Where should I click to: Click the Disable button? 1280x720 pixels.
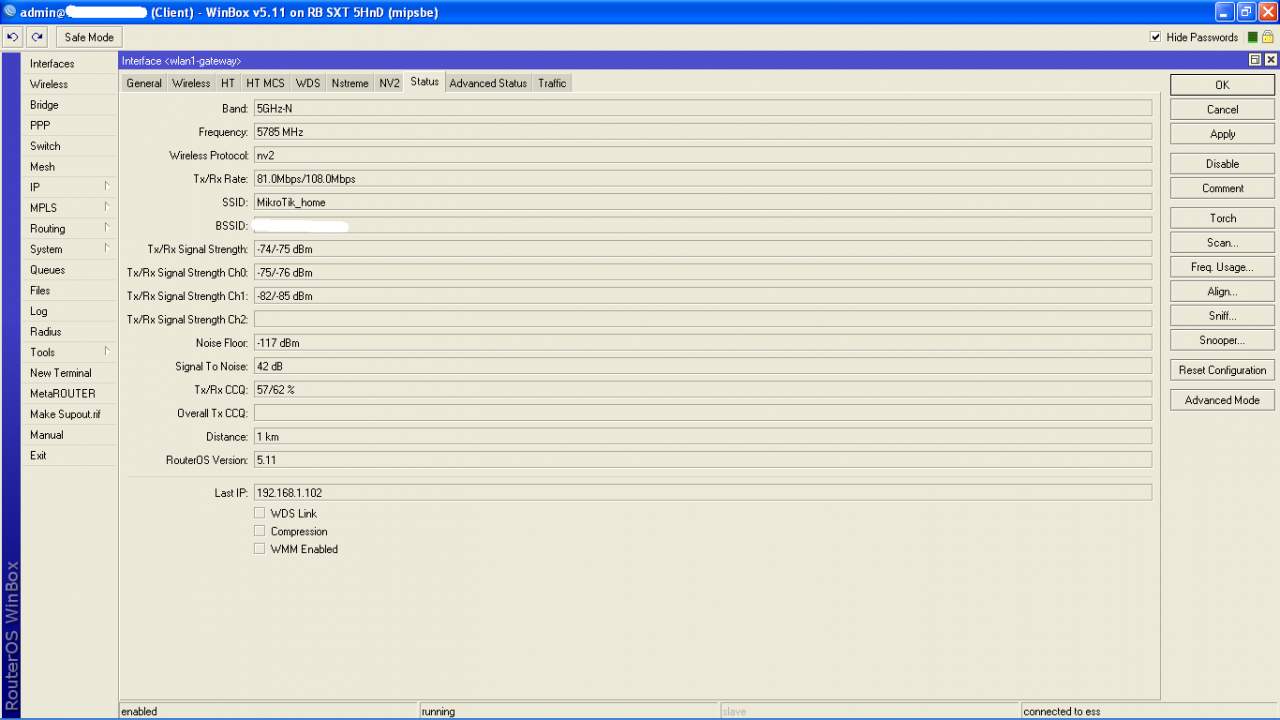point(1222,164)
